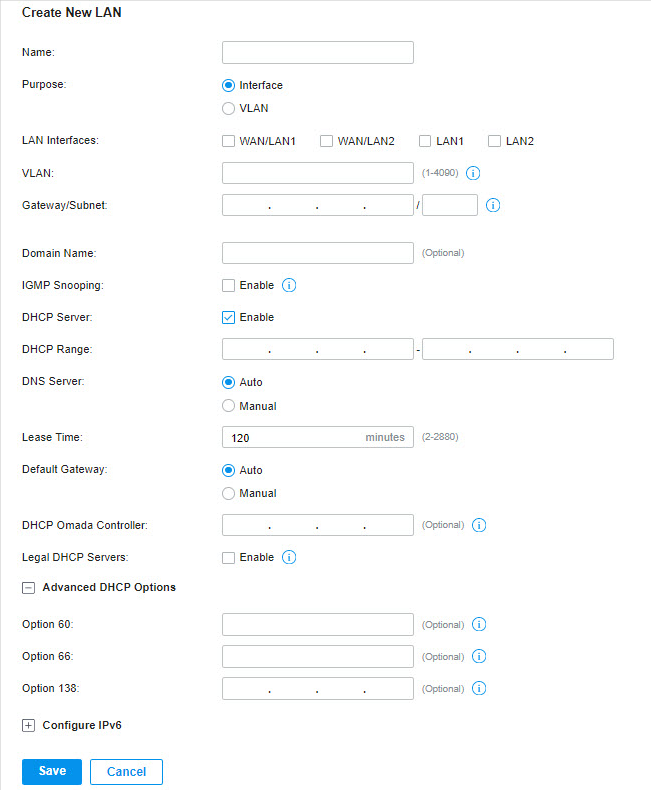Click the info icon next to VLAN field
Viewport: 651px width, 790px height.
click(473, 173)
